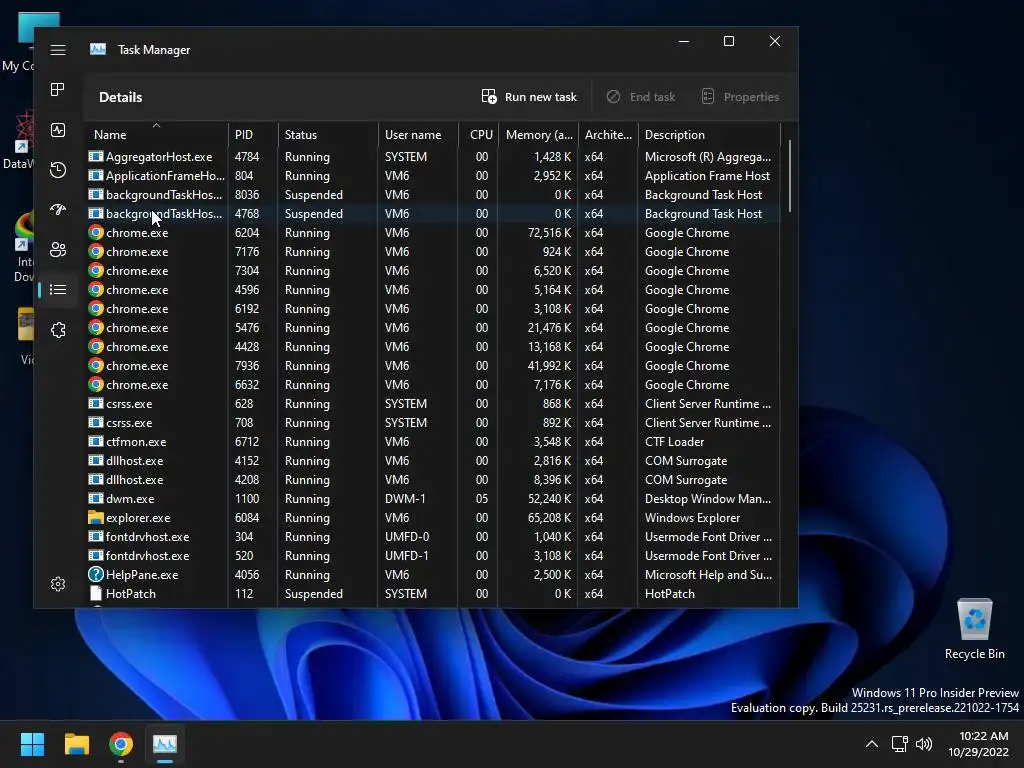Open the volume speaker tray icon
This screenshot has height=768, width=1024.
point(924,744)
